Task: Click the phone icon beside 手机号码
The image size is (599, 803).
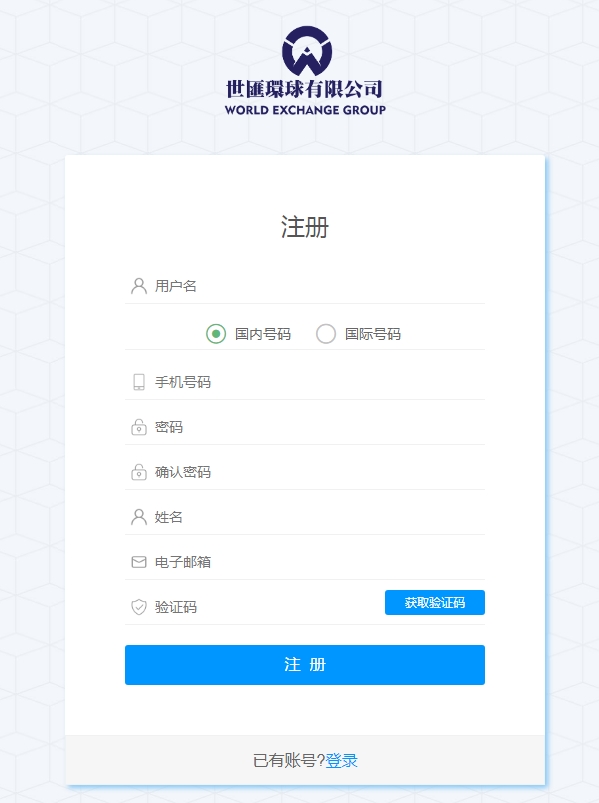Action: click(x=139, y=382)
